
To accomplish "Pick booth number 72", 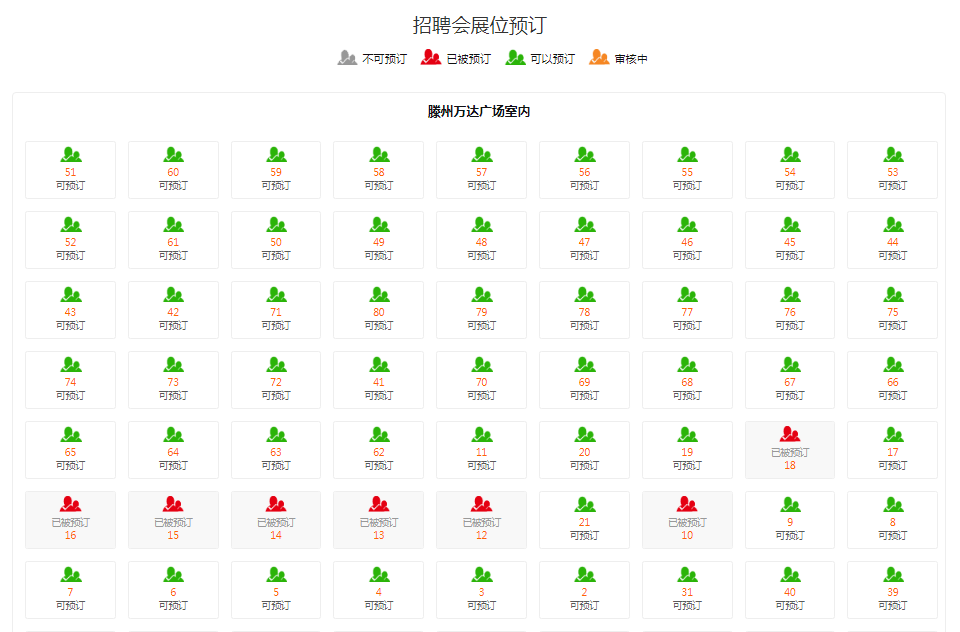I will 276,380.
